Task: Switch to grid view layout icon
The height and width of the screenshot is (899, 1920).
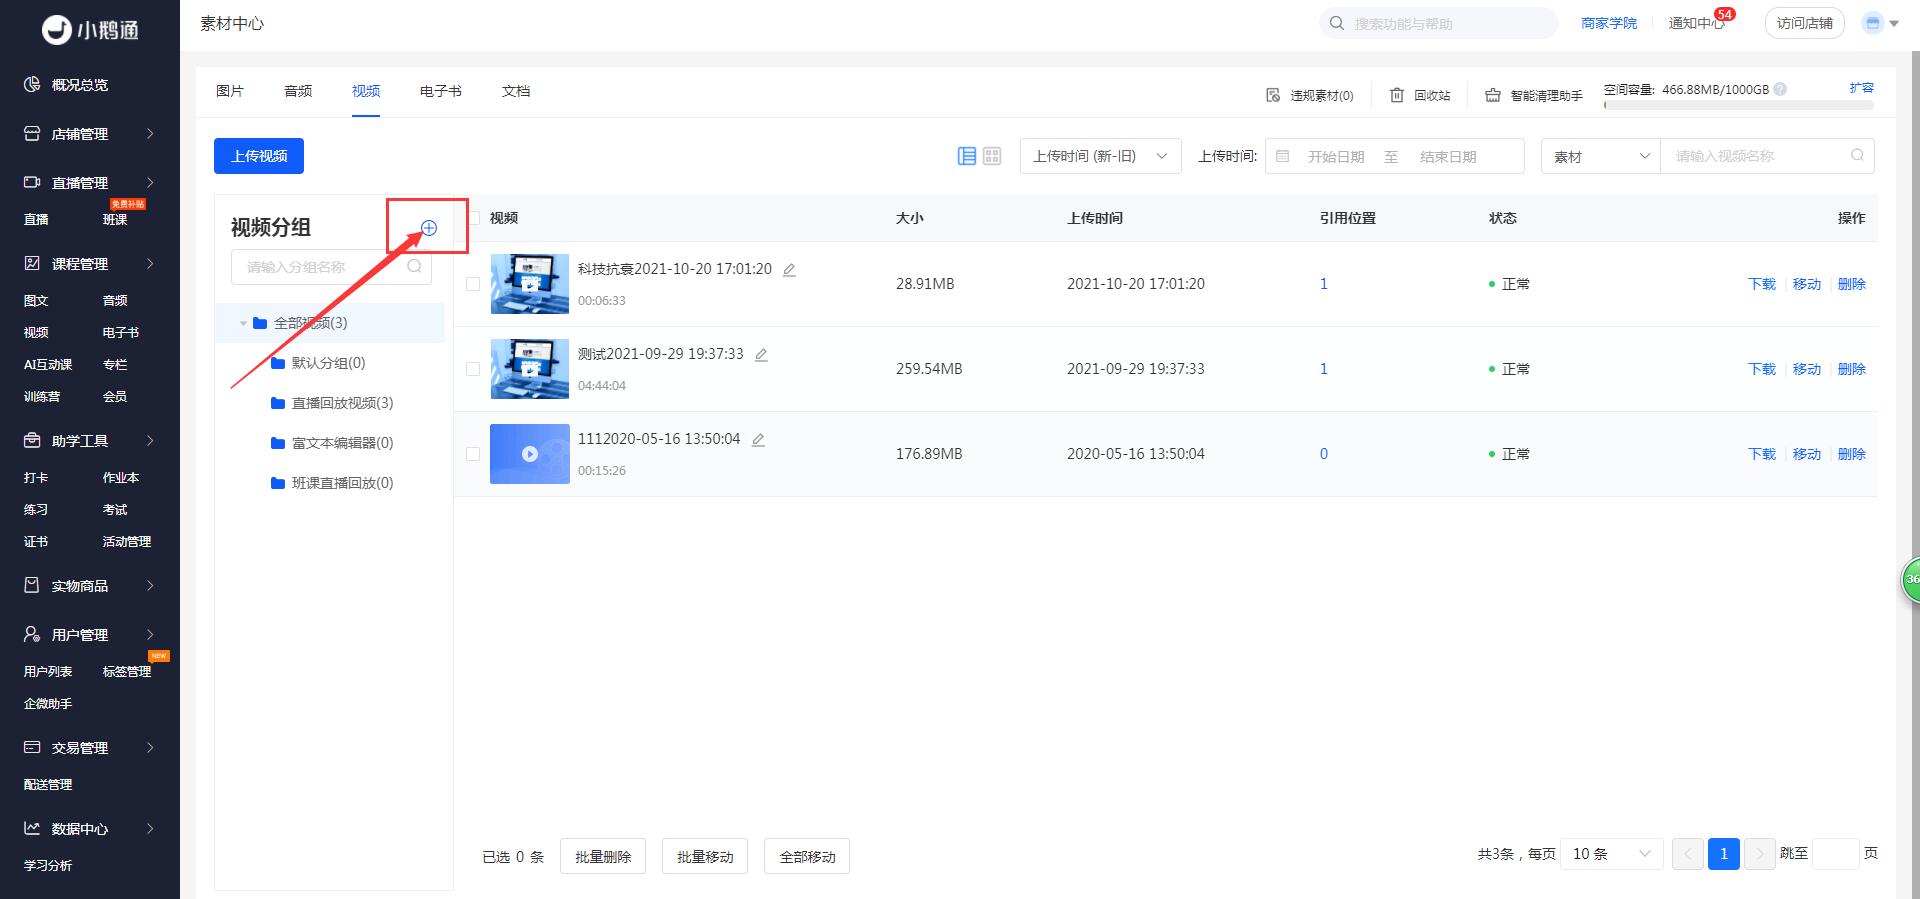Action: [x=992, y=156]
